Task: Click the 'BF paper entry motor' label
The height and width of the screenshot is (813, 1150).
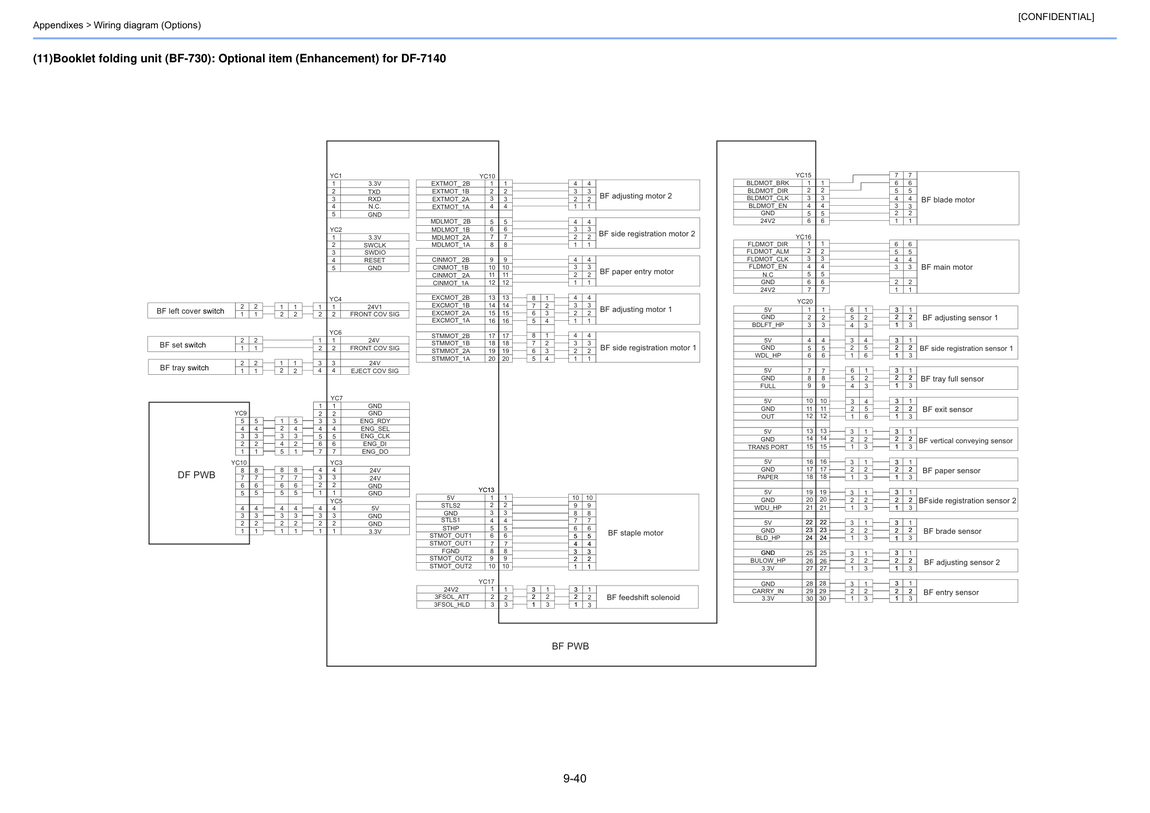Action: pos(637,271)
